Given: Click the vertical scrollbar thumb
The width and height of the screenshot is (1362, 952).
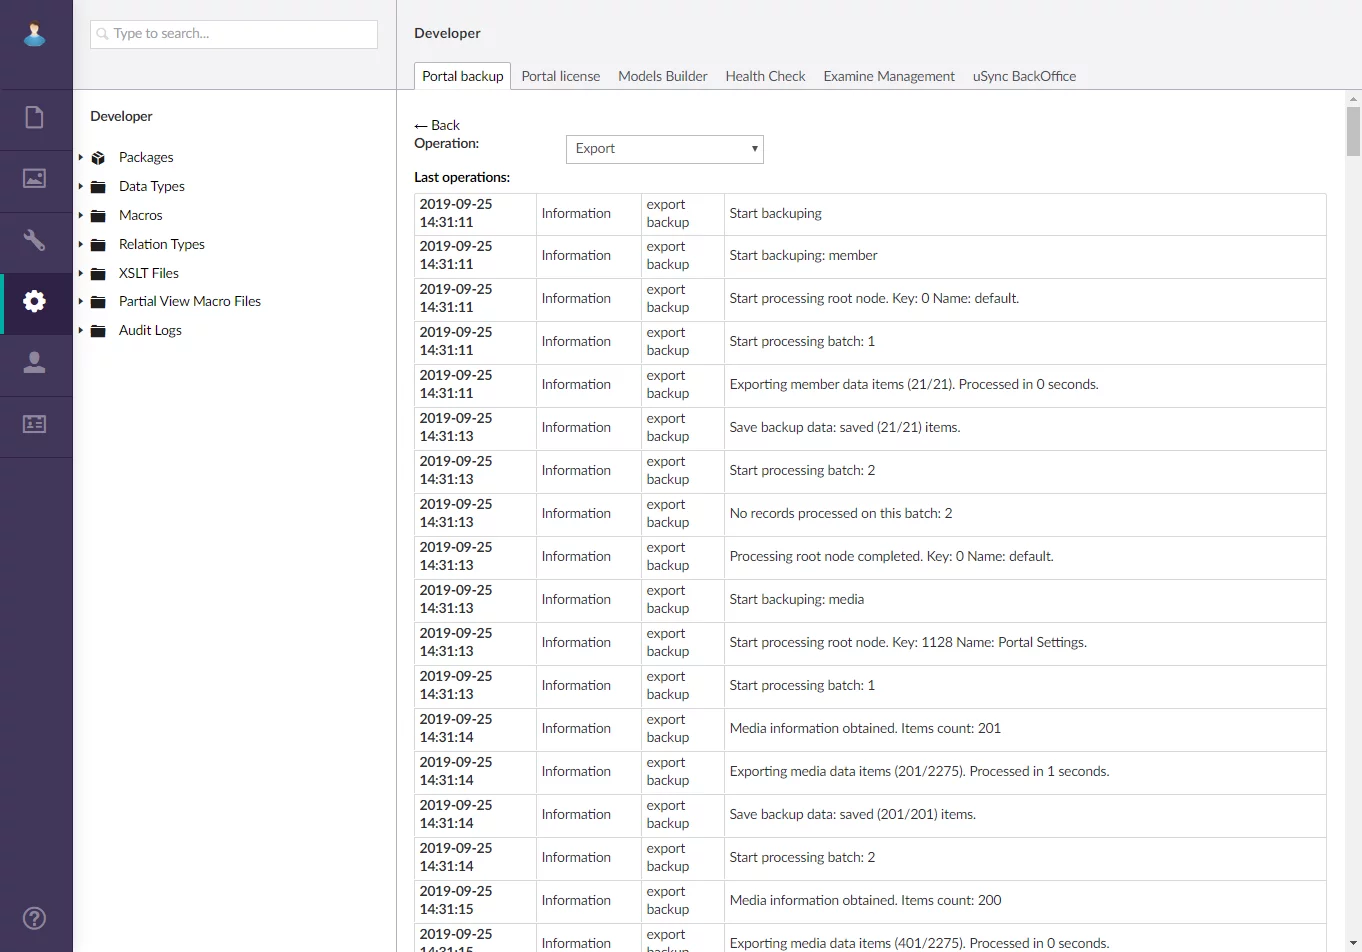Looking at the screenshot, I should 1353,131.
